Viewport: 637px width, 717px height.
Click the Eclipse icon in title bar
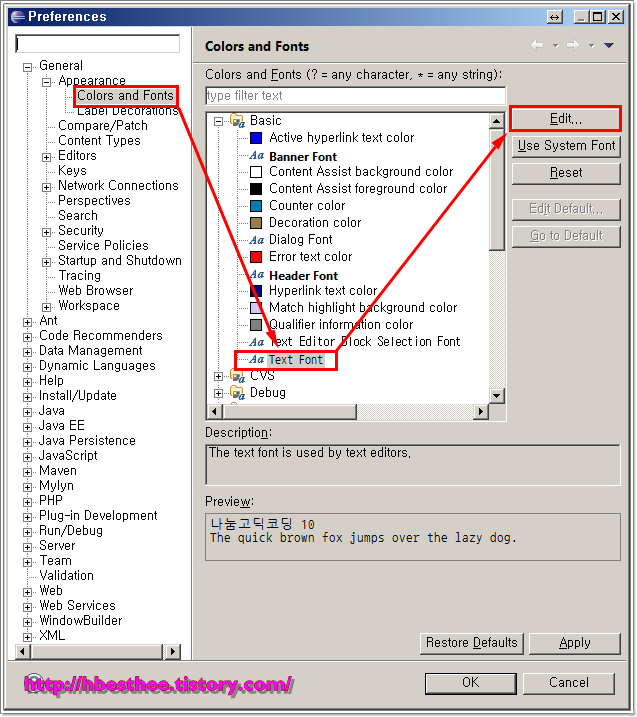17,16
